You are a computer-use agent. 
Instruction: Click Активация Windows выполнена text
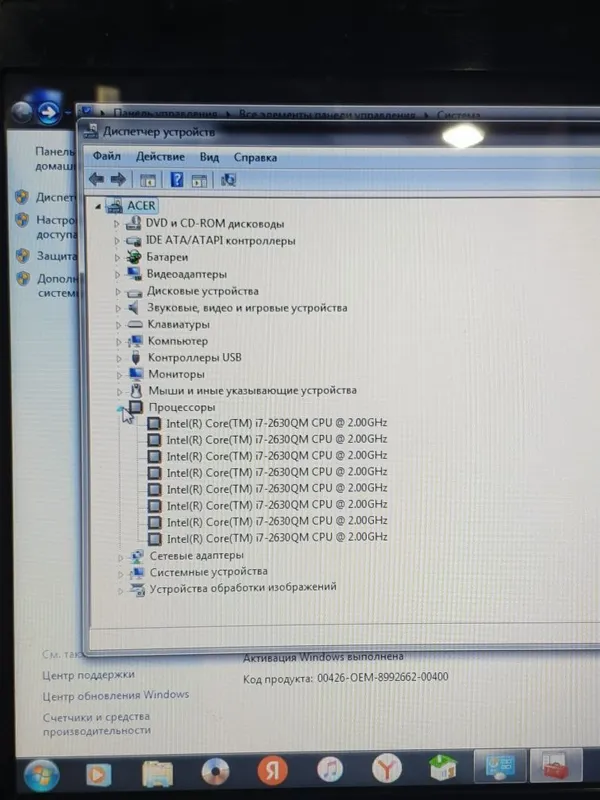(323, 657)
